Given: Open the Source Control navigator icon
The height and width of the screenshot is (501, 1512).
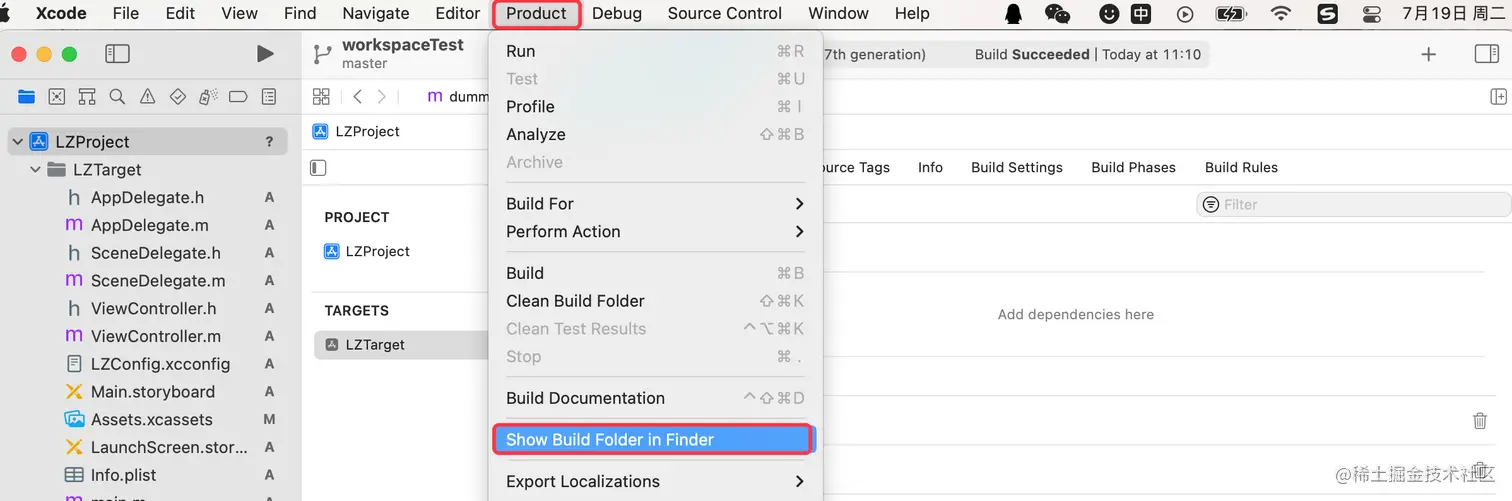Looking at the screenshot, I should tap(57, 97).
